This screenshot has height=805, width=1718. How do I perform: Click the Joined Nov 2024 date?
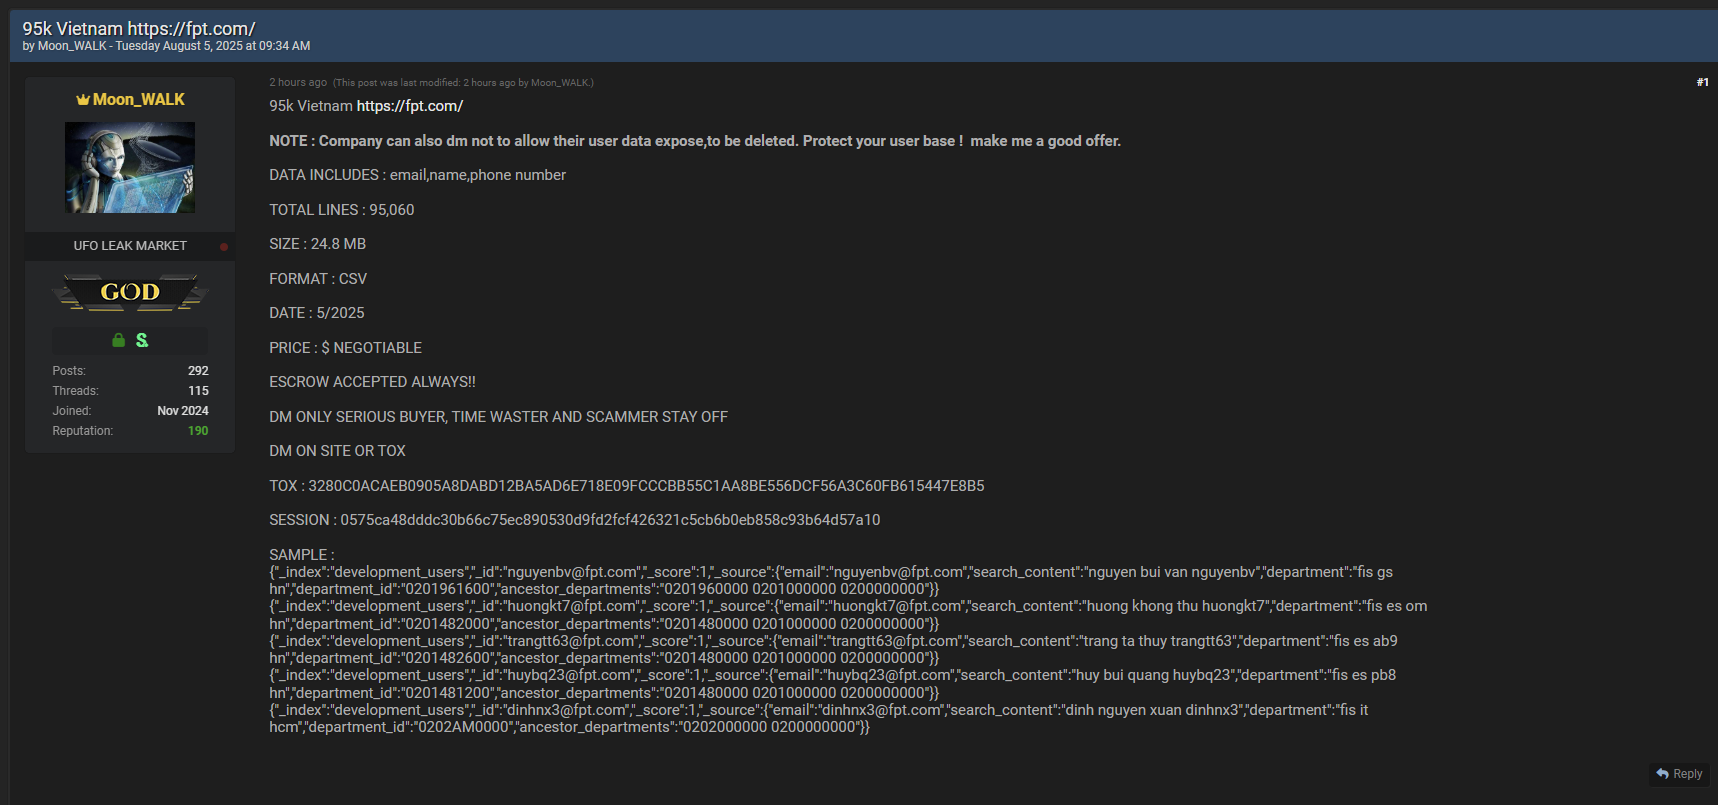click(182, 411)
